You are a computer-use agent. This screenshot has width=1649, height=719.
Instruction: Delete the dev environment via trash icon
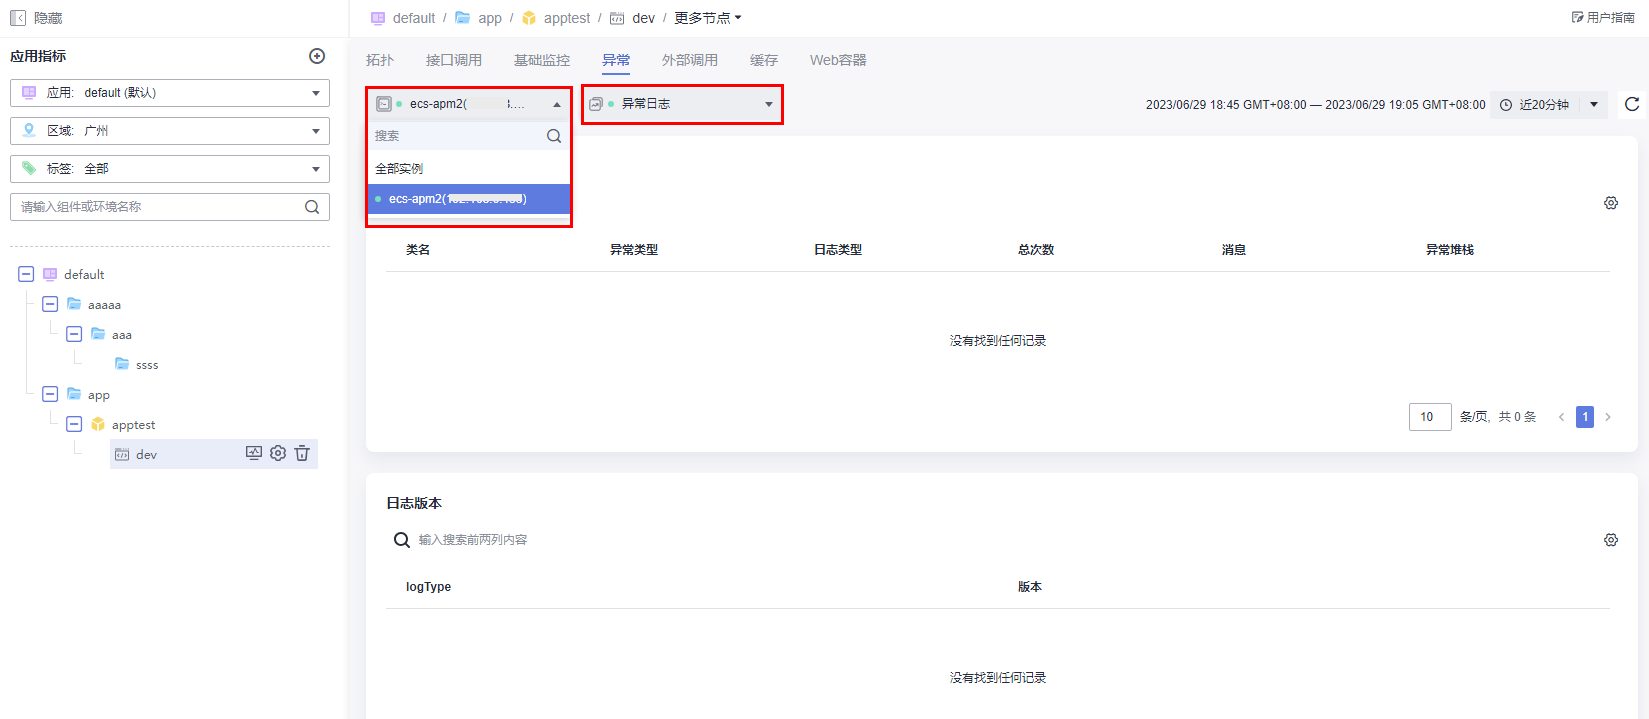click(x=302, y=453)
